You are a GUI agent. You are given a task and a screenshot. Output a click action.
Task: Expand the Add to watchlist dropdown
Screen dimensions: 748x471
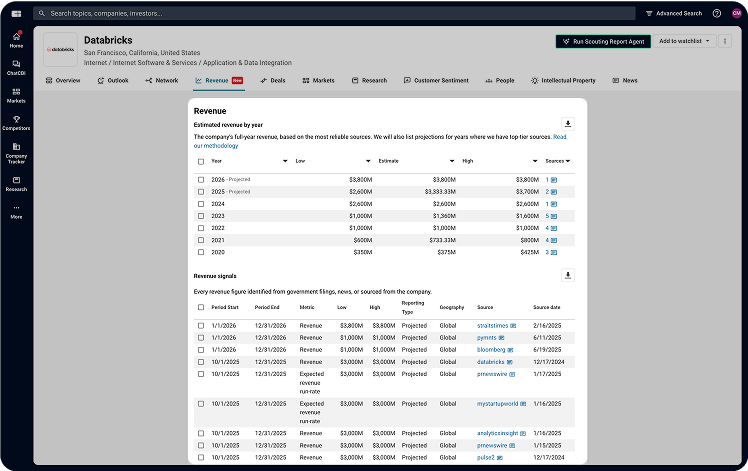coord(685,41)
